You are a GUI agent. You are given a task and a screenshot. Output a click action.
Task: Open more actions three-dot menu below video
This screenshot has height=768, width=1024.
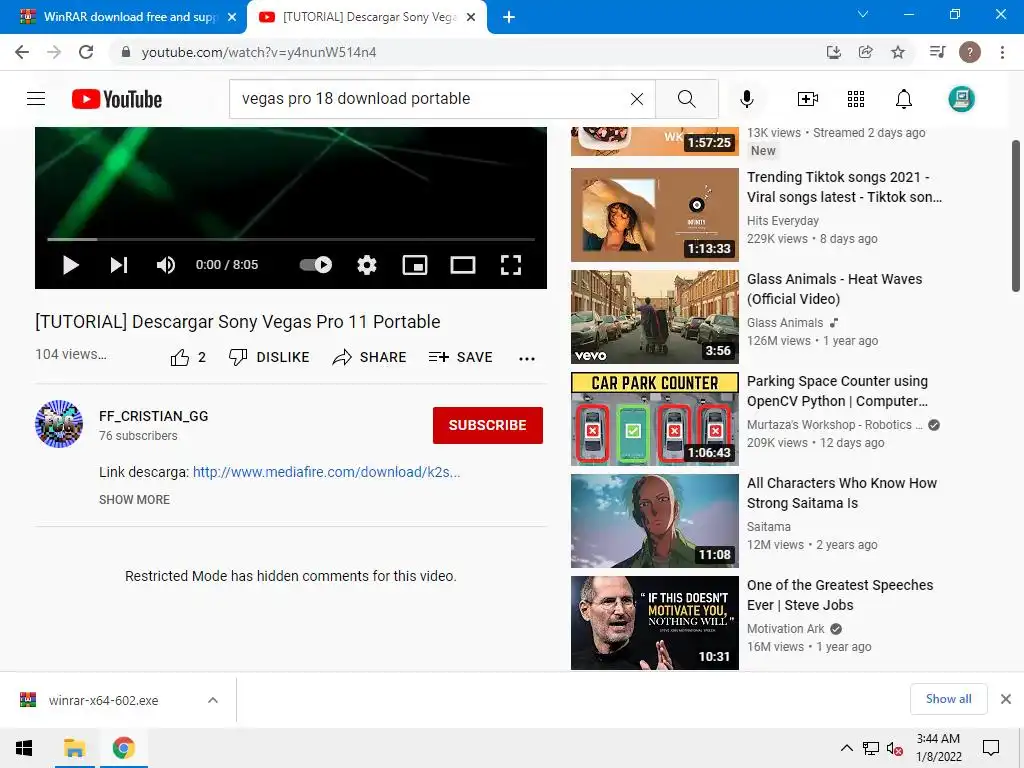click(526, 358)
